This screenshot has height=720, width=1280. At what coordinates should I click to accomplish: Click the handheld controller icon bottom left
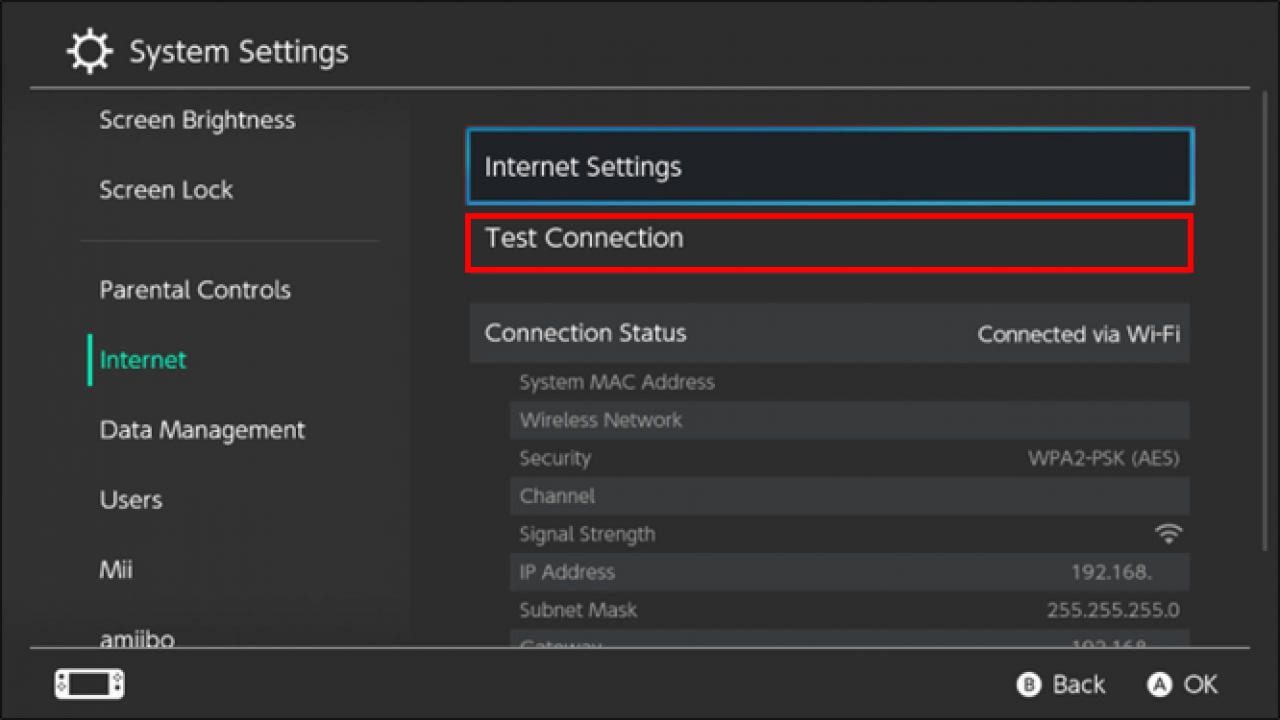(x=88, y=684)
